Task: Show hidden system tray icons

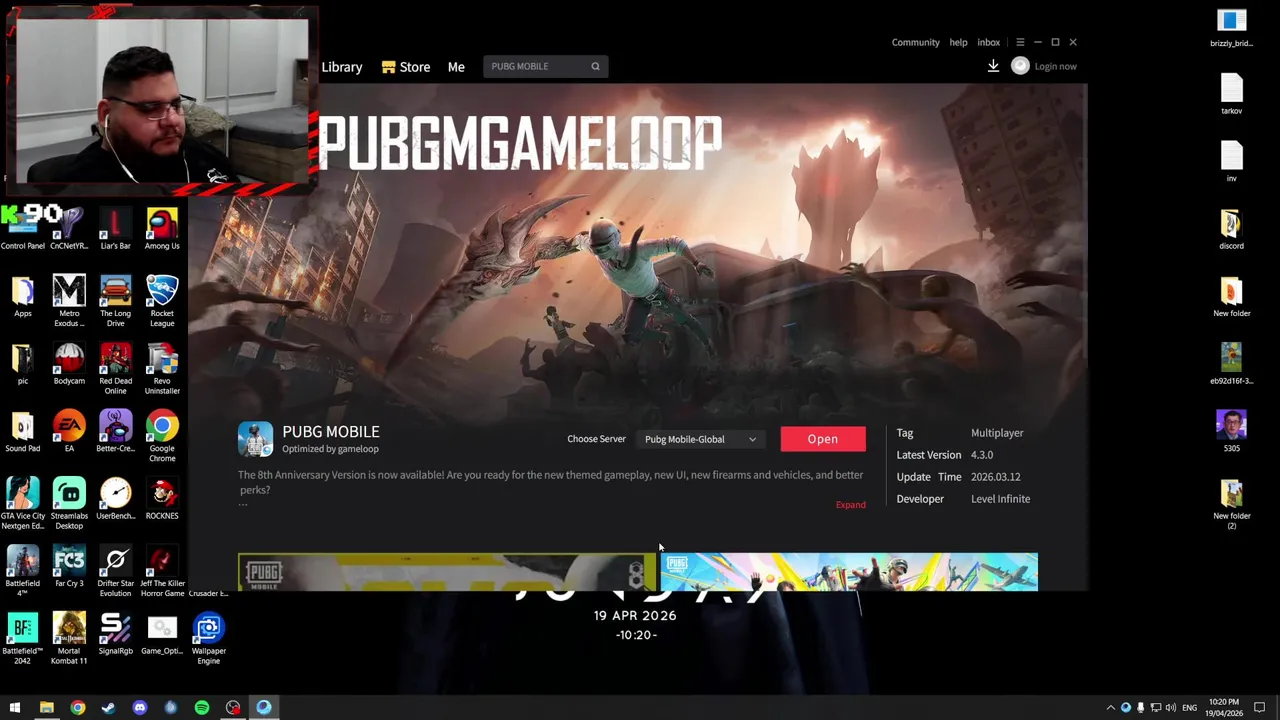Action: point(1110,708)
